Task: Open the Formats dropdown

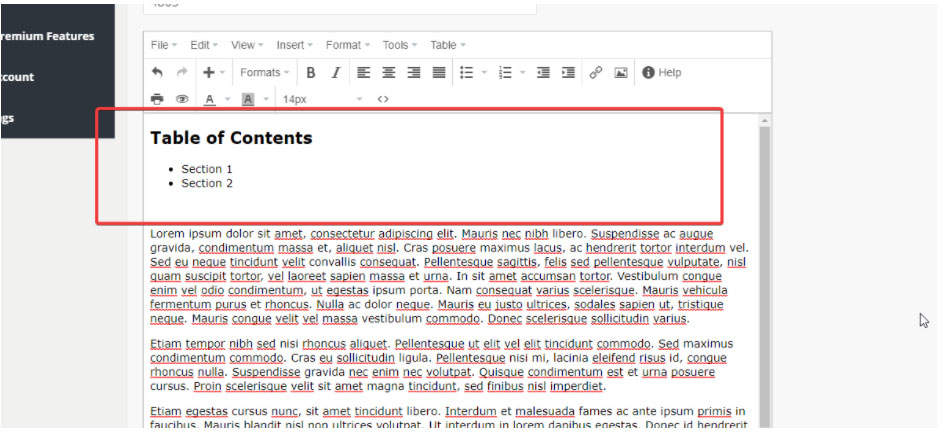Action: (265, 72)
